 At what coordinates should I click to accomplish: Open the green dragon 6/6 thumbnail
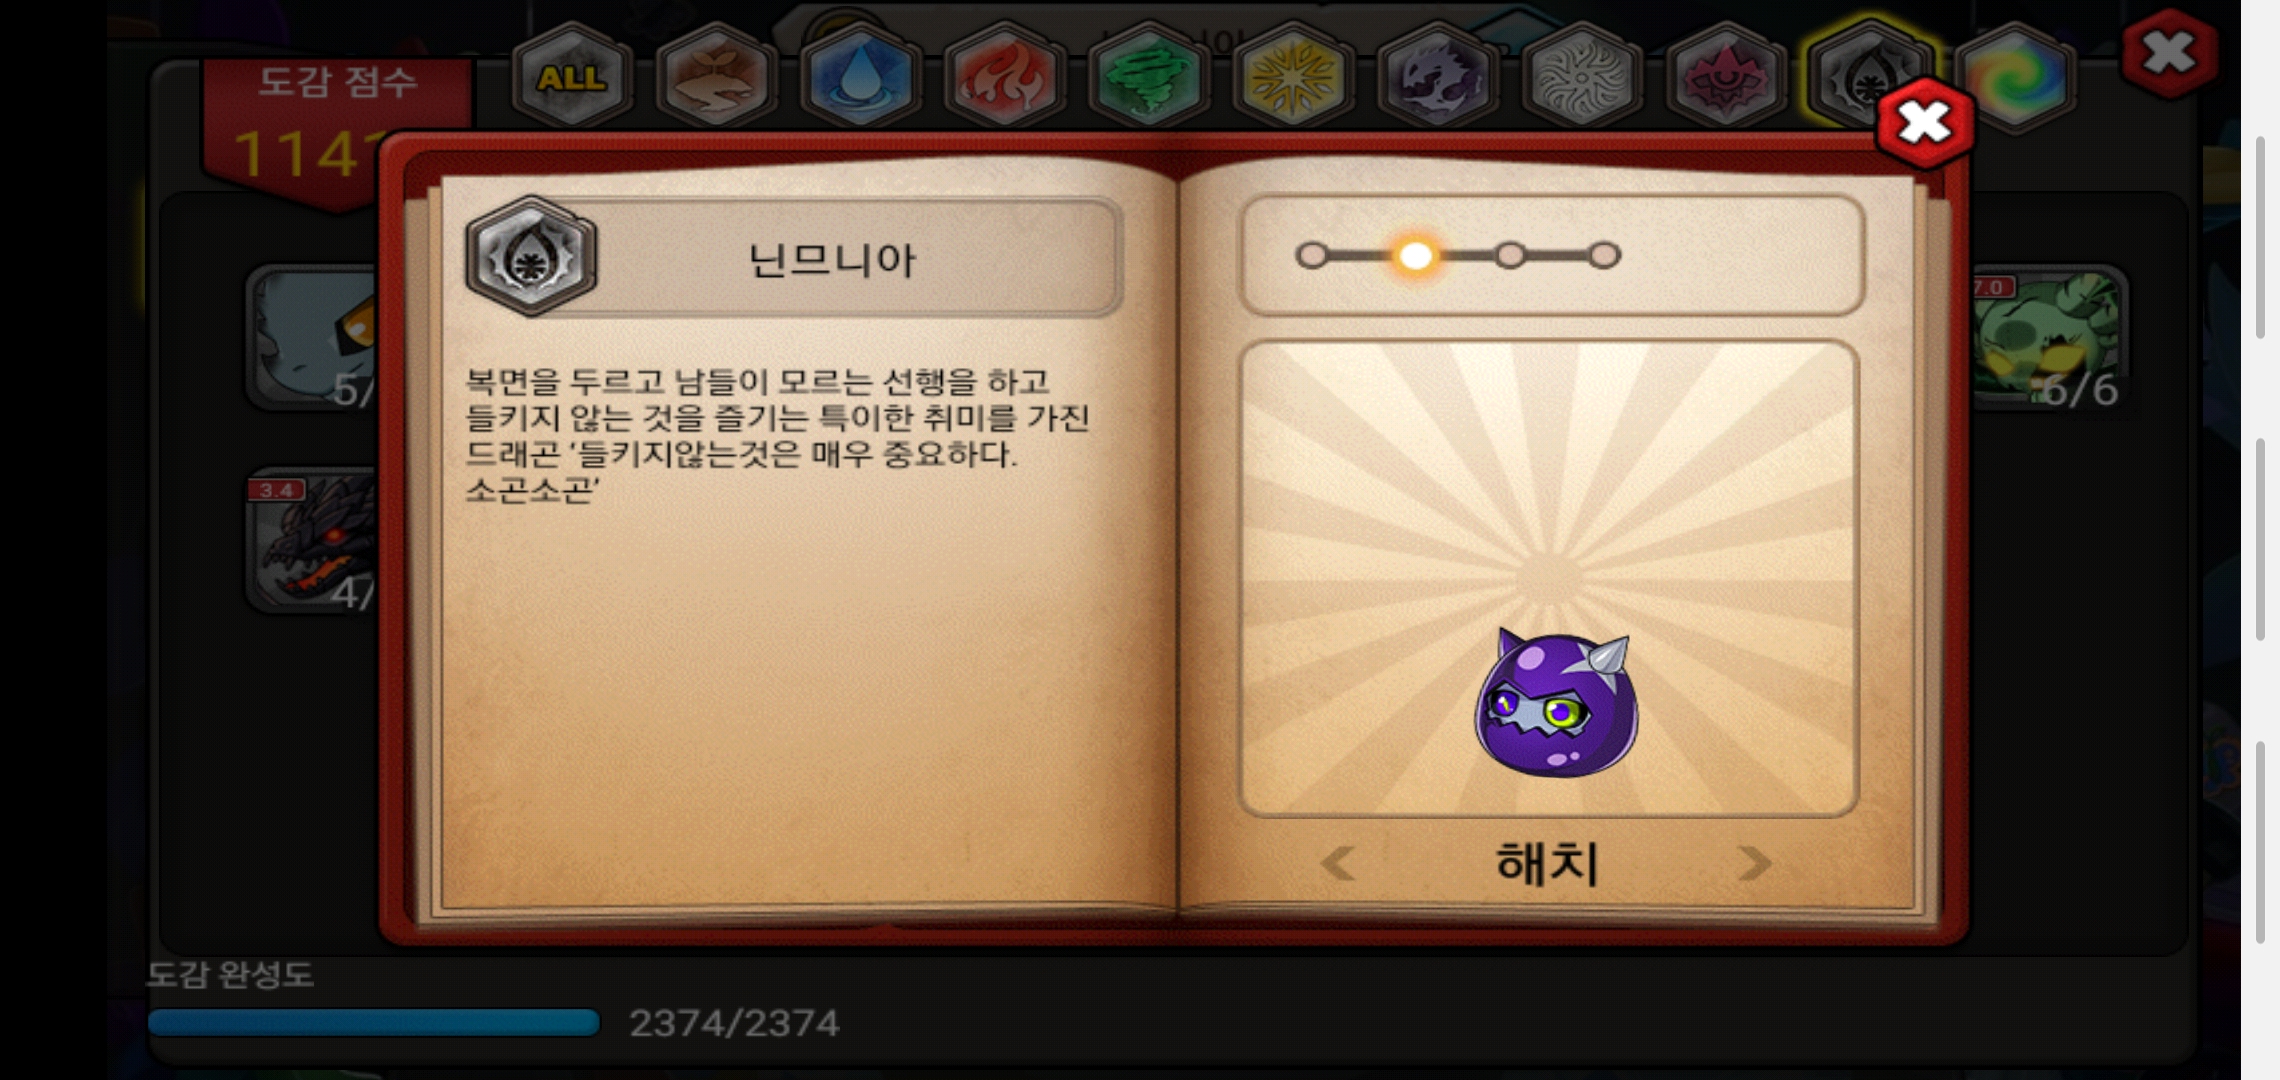pos(2048,337)
